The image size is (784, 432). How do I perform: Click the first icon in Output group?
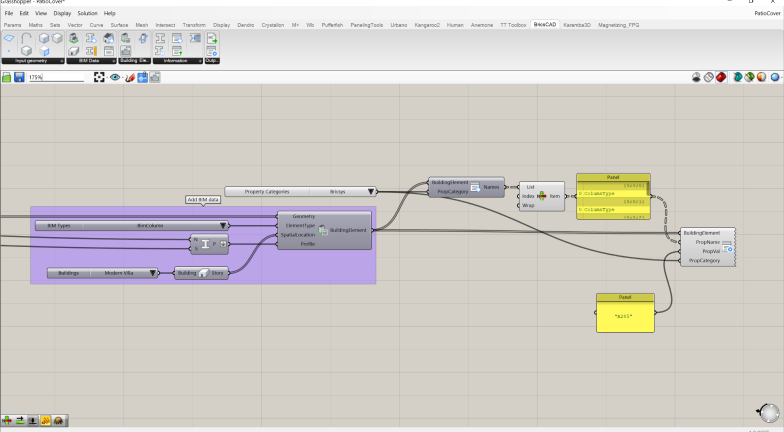[212, 38]
